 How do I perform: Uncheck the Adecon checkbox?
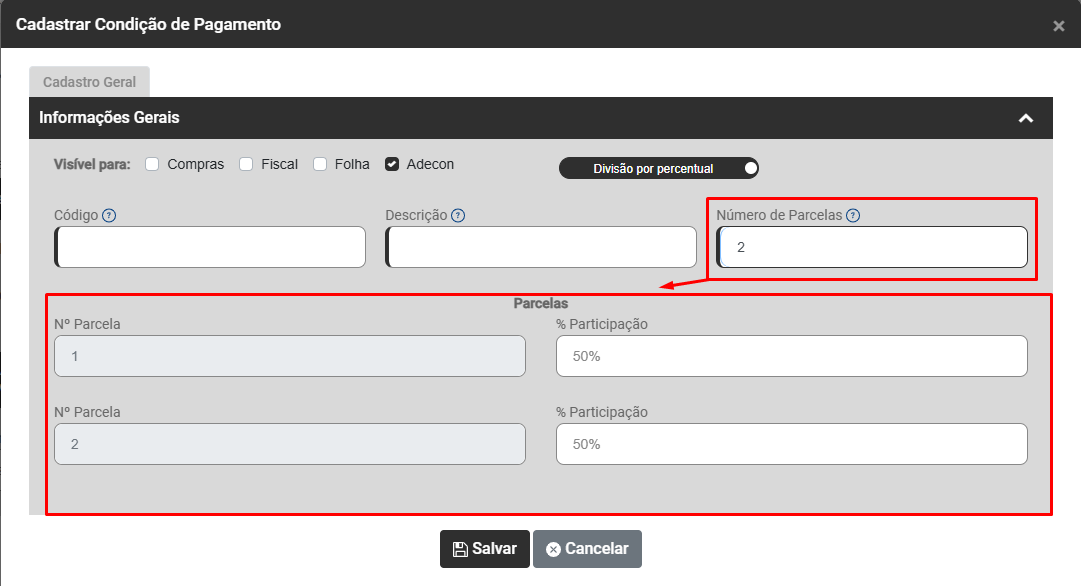click(392, 164)
